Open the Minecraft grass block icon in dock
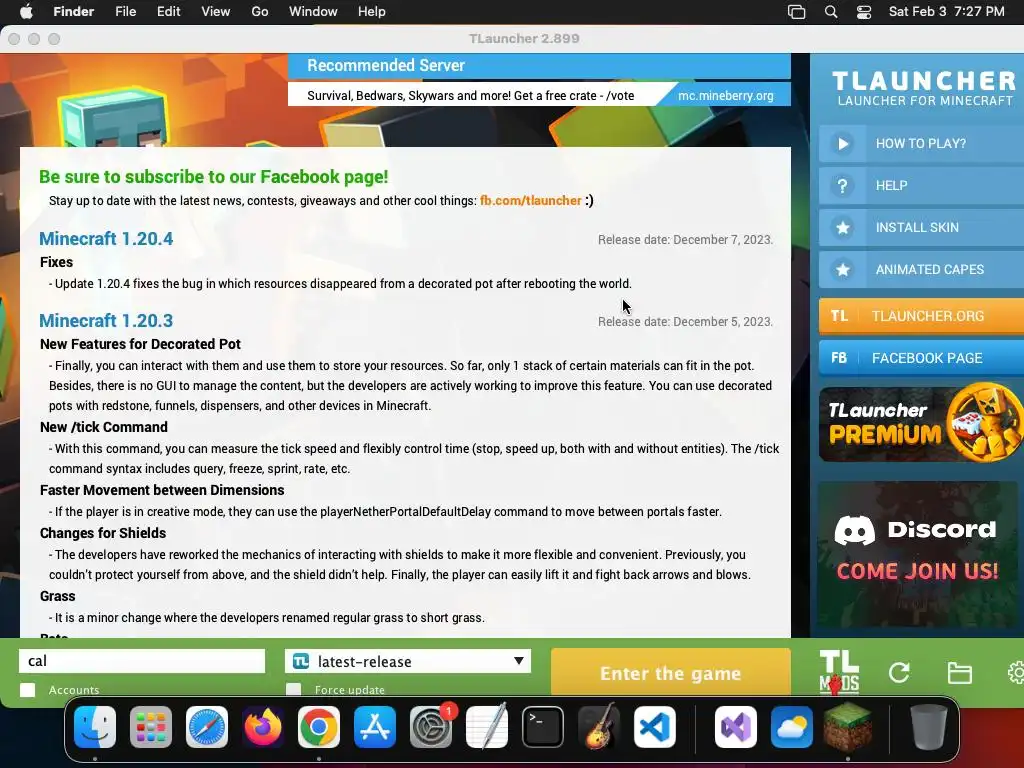Viewport: 1024px width, 768px height. click(848, 727)
